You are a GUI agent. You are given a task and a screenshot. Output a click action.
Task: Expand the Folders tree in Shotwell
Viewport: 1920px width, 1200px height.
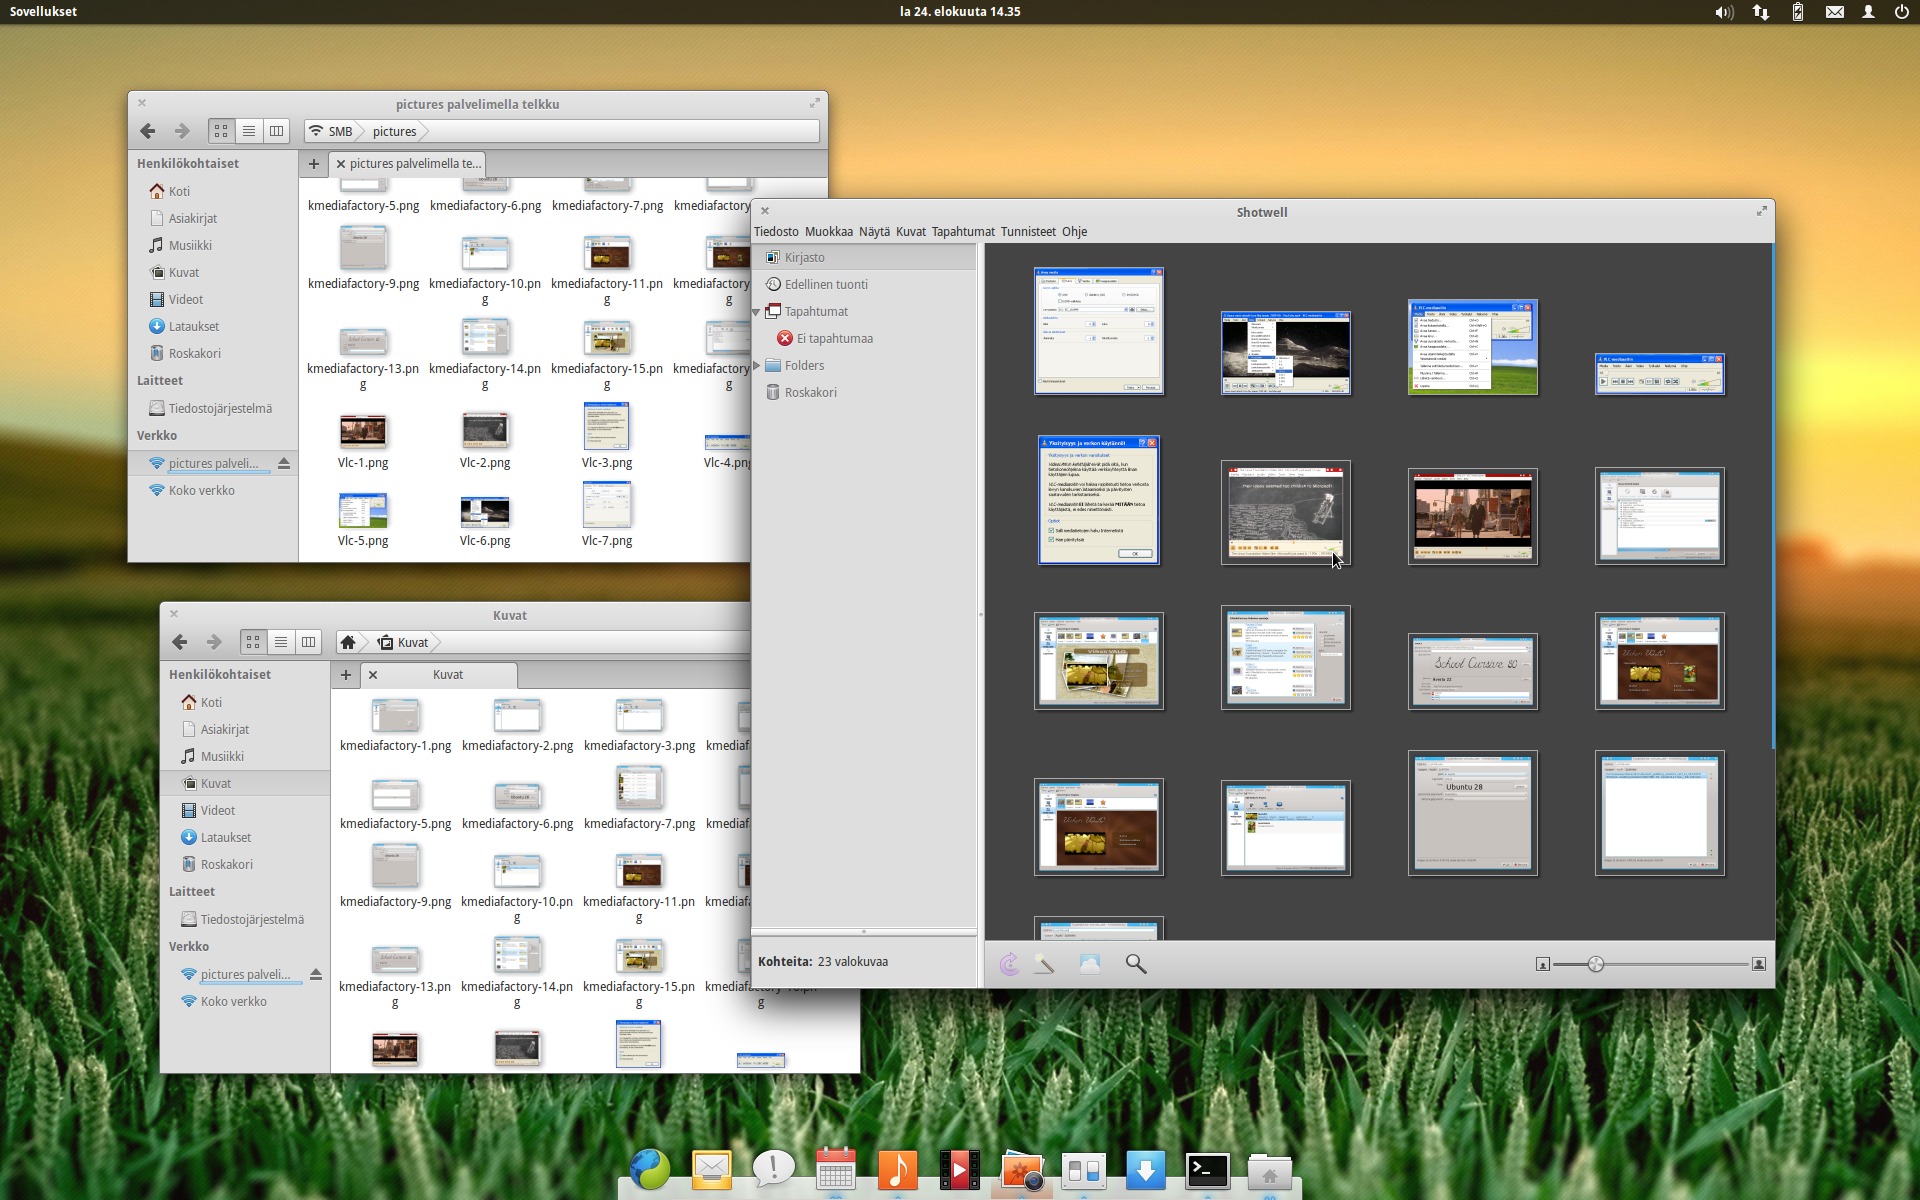point(757,365)
